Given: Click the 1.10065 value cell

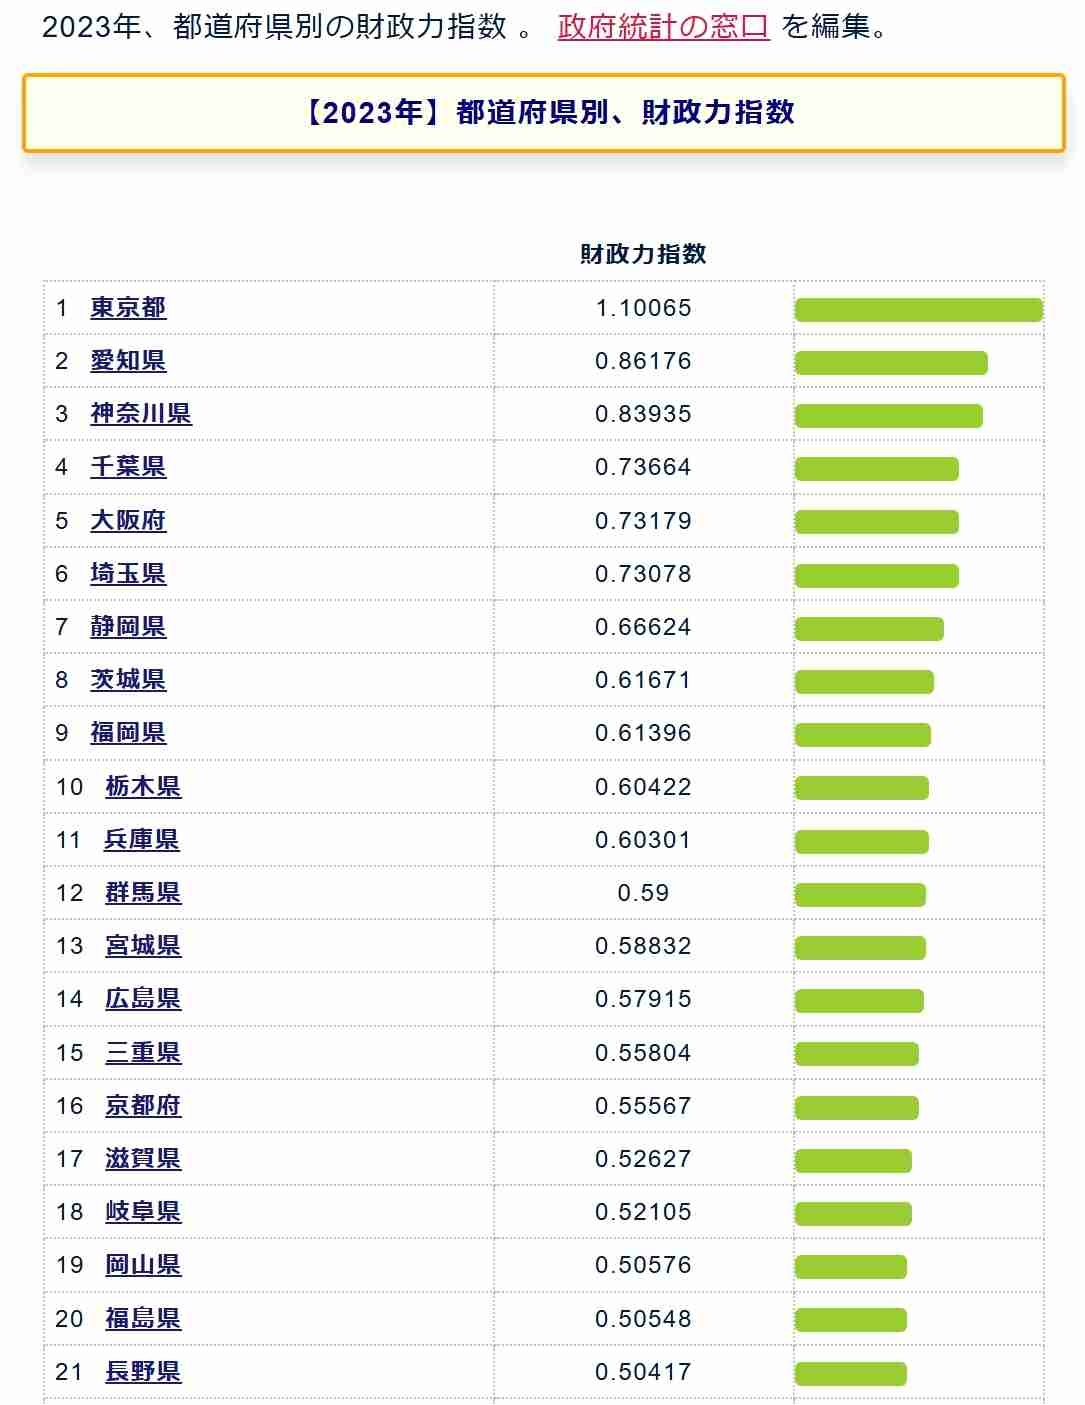Looking at the screenshot, I should click(643, 308).
